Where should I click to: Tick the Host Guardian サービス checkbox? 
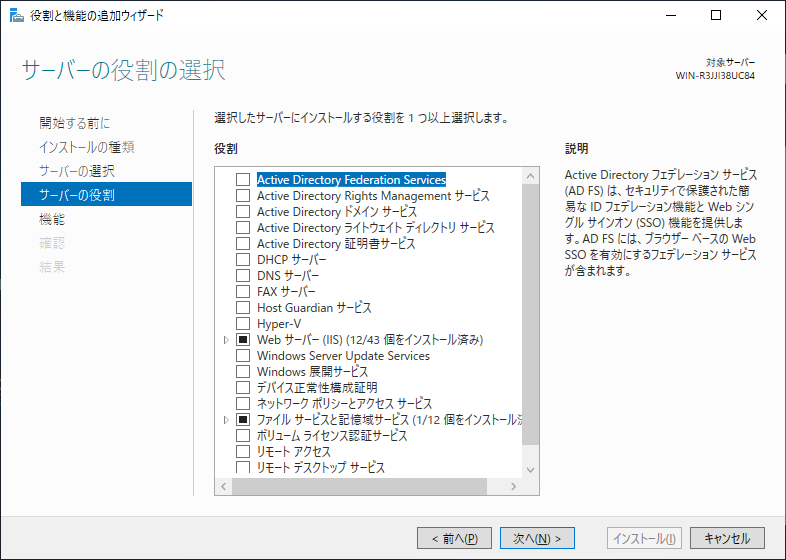pos(243,308)
